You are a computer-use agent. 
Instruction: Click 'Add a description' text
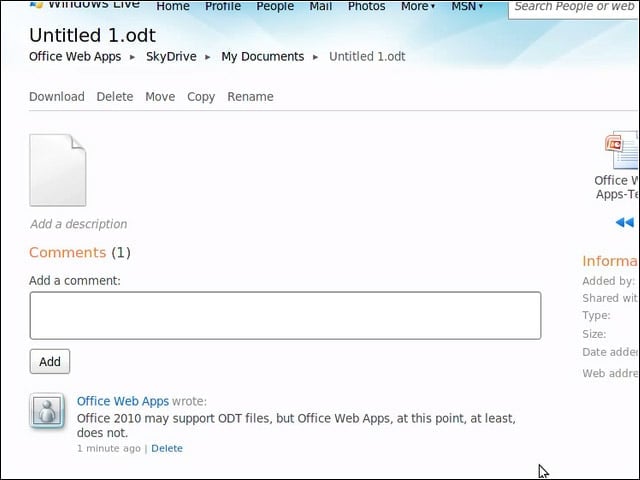pyautogui.click(x=78, y=224)
